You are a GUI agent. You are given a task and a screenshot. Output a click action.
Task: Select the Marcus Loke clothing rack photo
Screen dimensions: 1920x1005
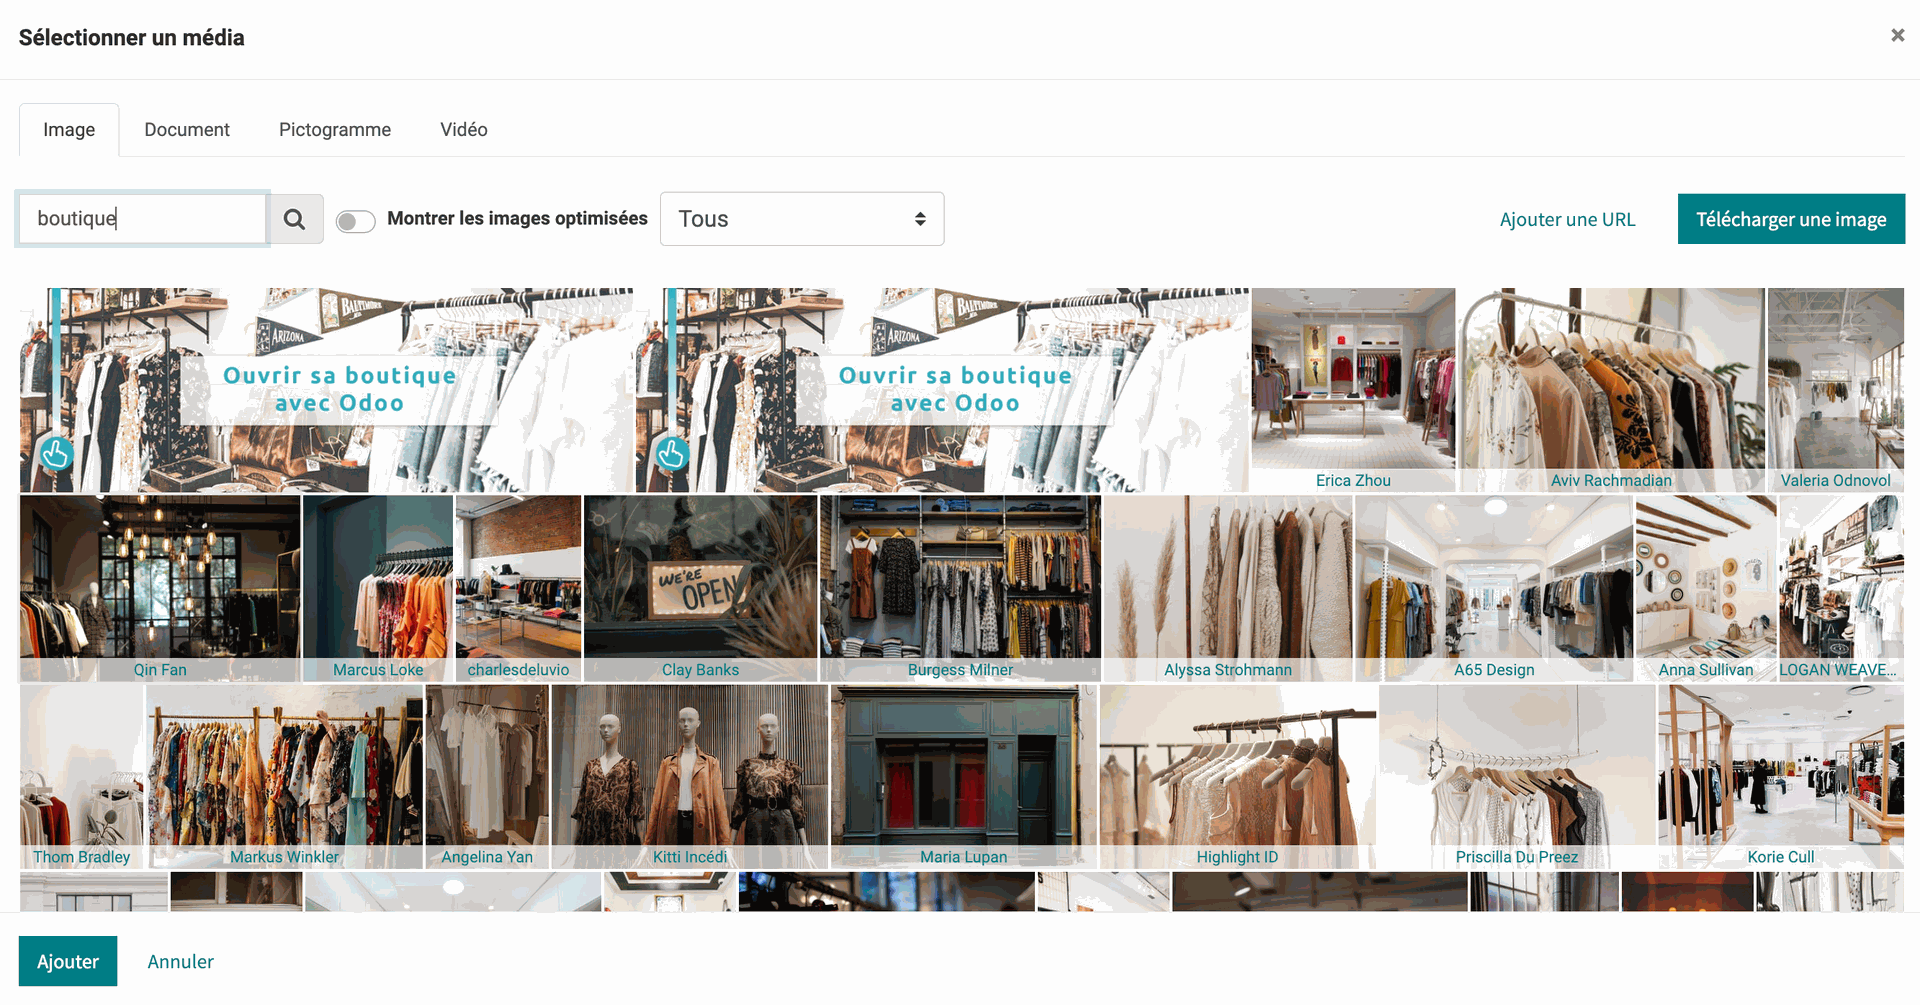[377, 580]
